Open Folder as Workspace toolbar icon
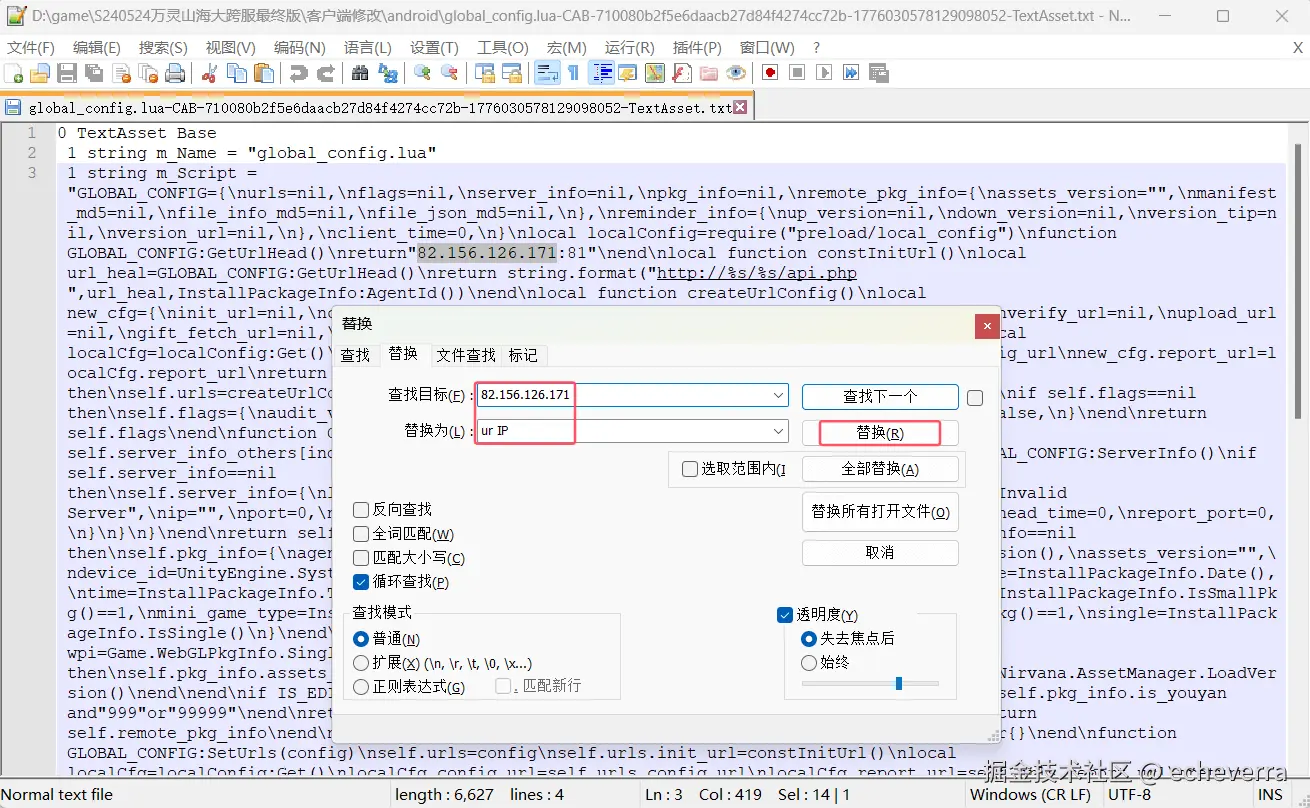This screenshot has height=808, width=1310. click(709, 73)
